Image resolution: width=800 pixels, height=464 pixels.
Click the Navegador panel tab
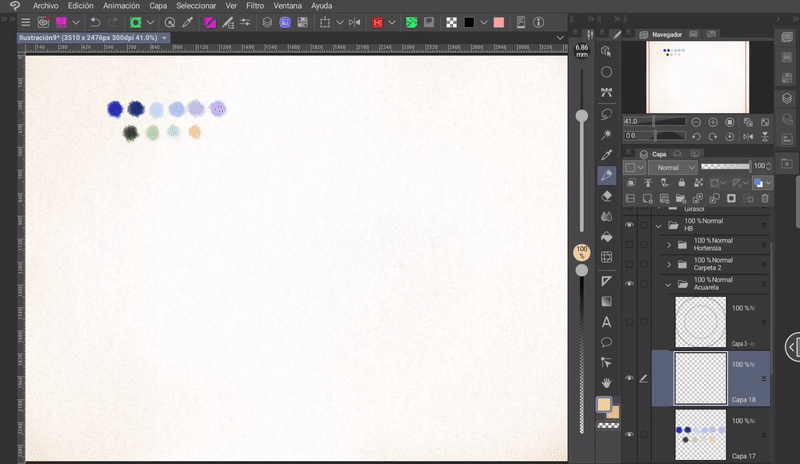click(x=661, y=34)
